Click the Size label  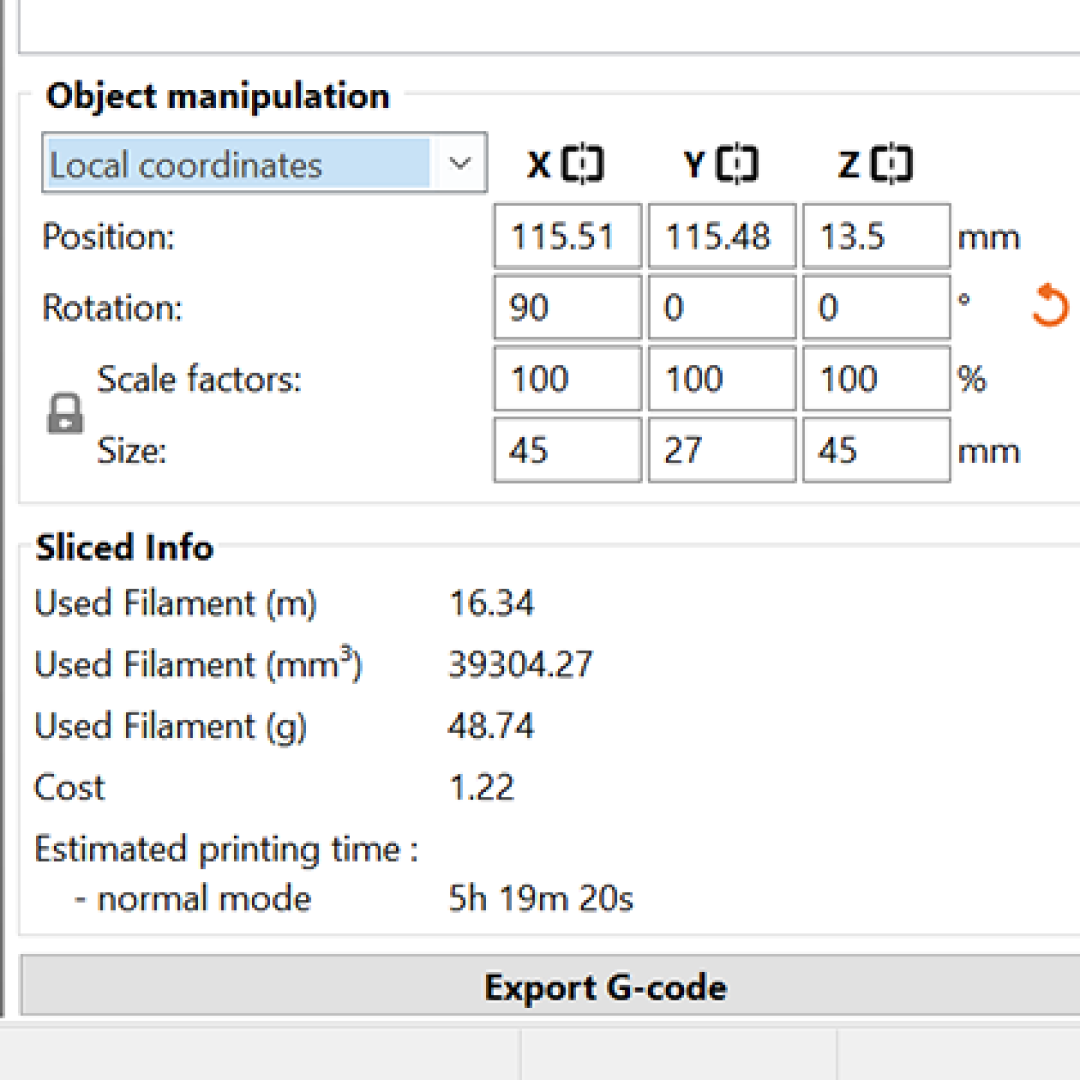tap(132, 451)
